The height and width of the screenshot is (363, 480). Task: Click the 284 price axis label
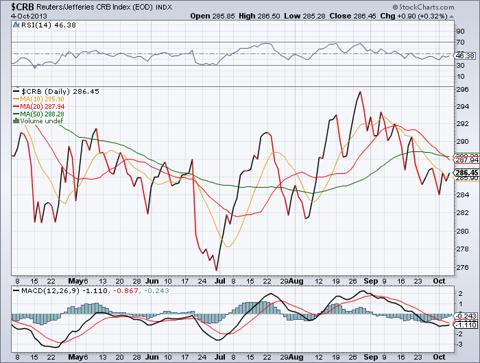tap(462, 195)
